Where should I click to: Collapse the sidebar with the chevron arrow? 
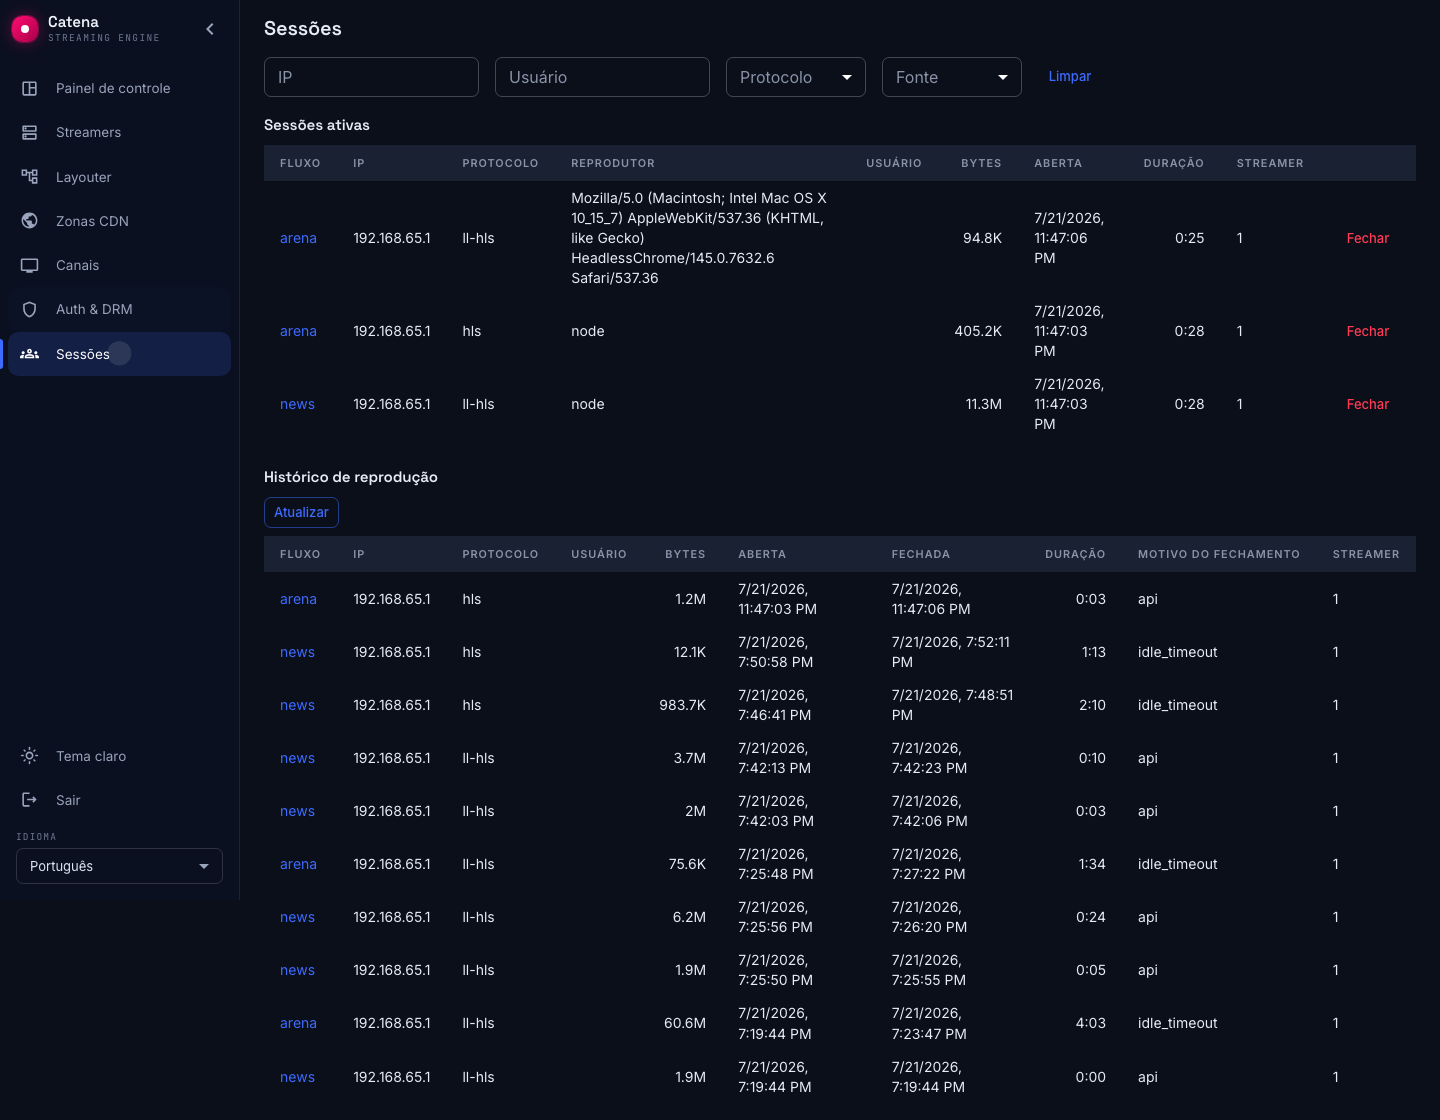(210, 29)
